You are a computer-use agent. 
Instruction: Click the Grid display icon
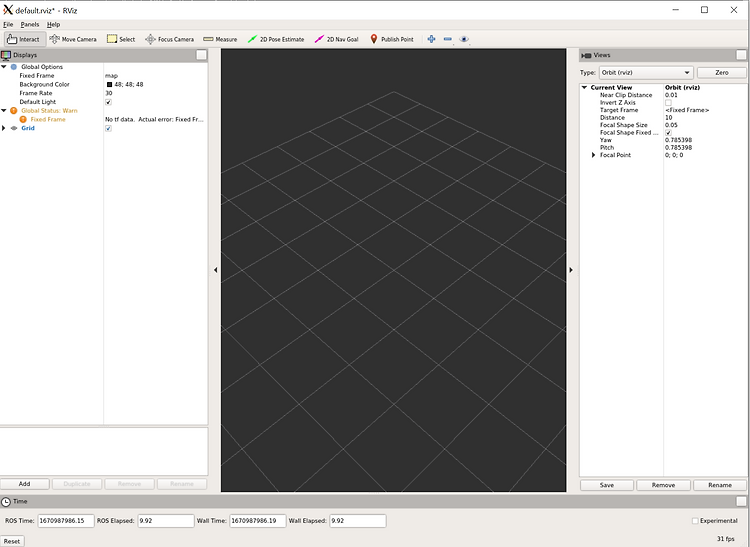point(14,128)
